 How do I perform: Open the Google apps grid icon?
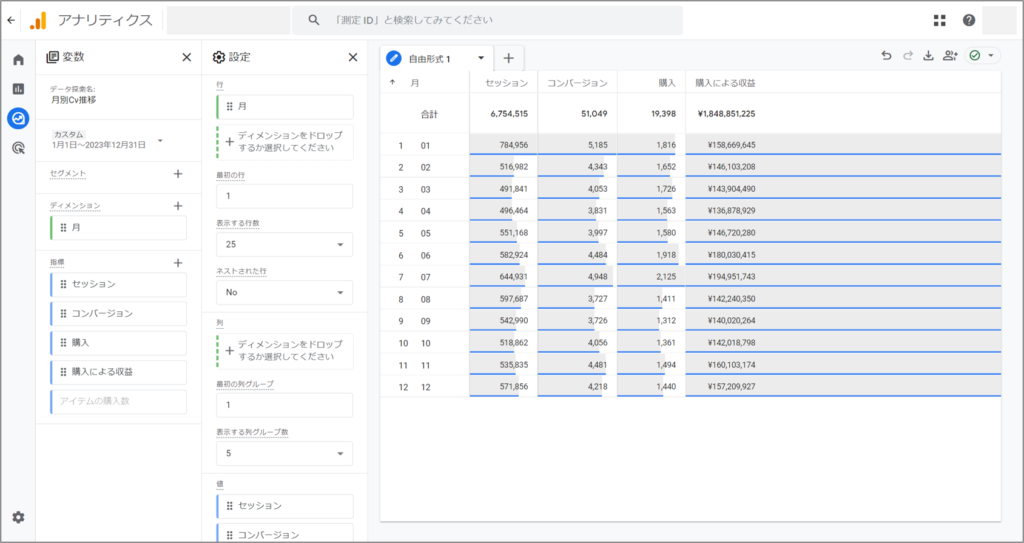pyautogui.click(x=939, y=20)
